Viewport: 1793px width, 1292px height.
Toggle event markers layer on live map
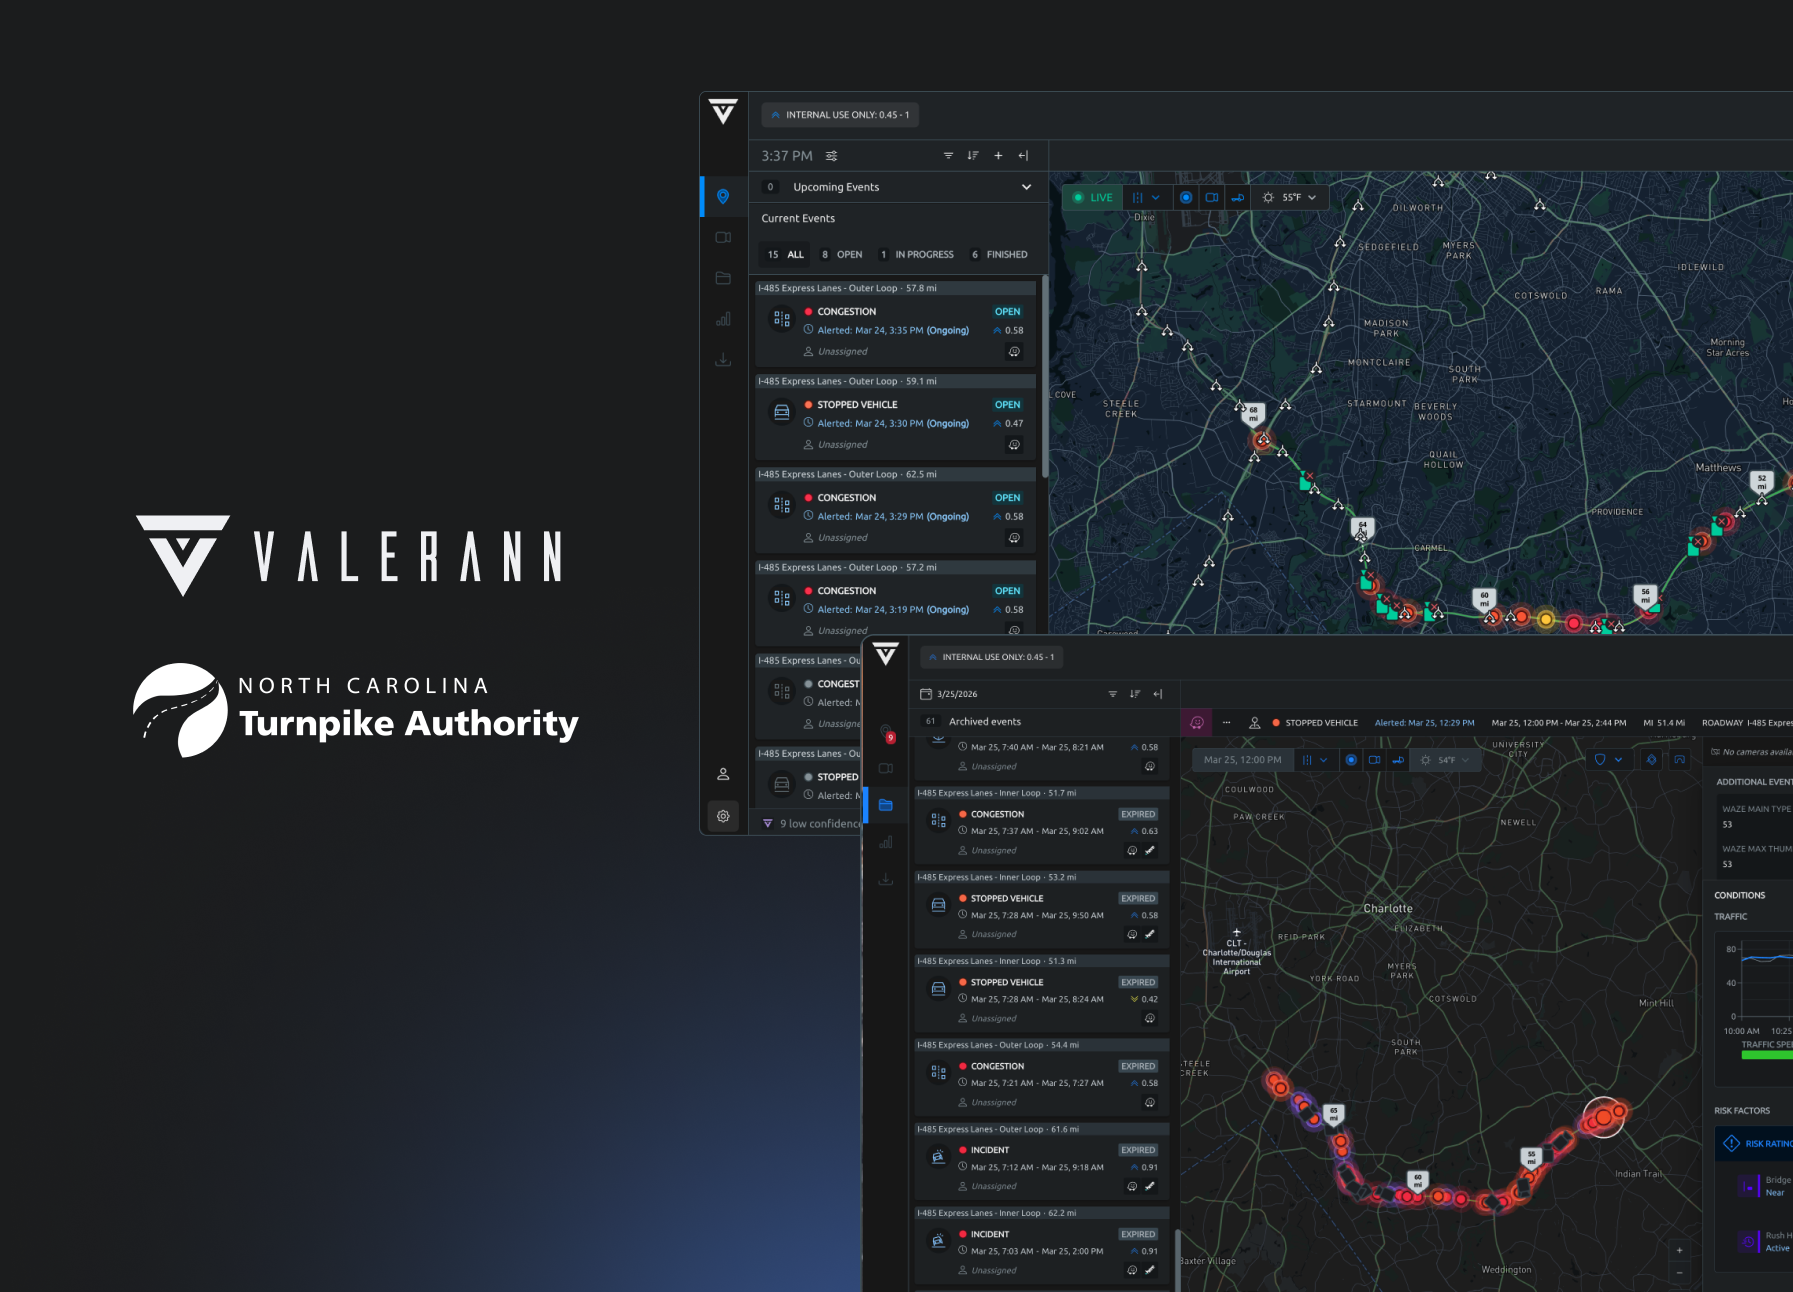1186,198
